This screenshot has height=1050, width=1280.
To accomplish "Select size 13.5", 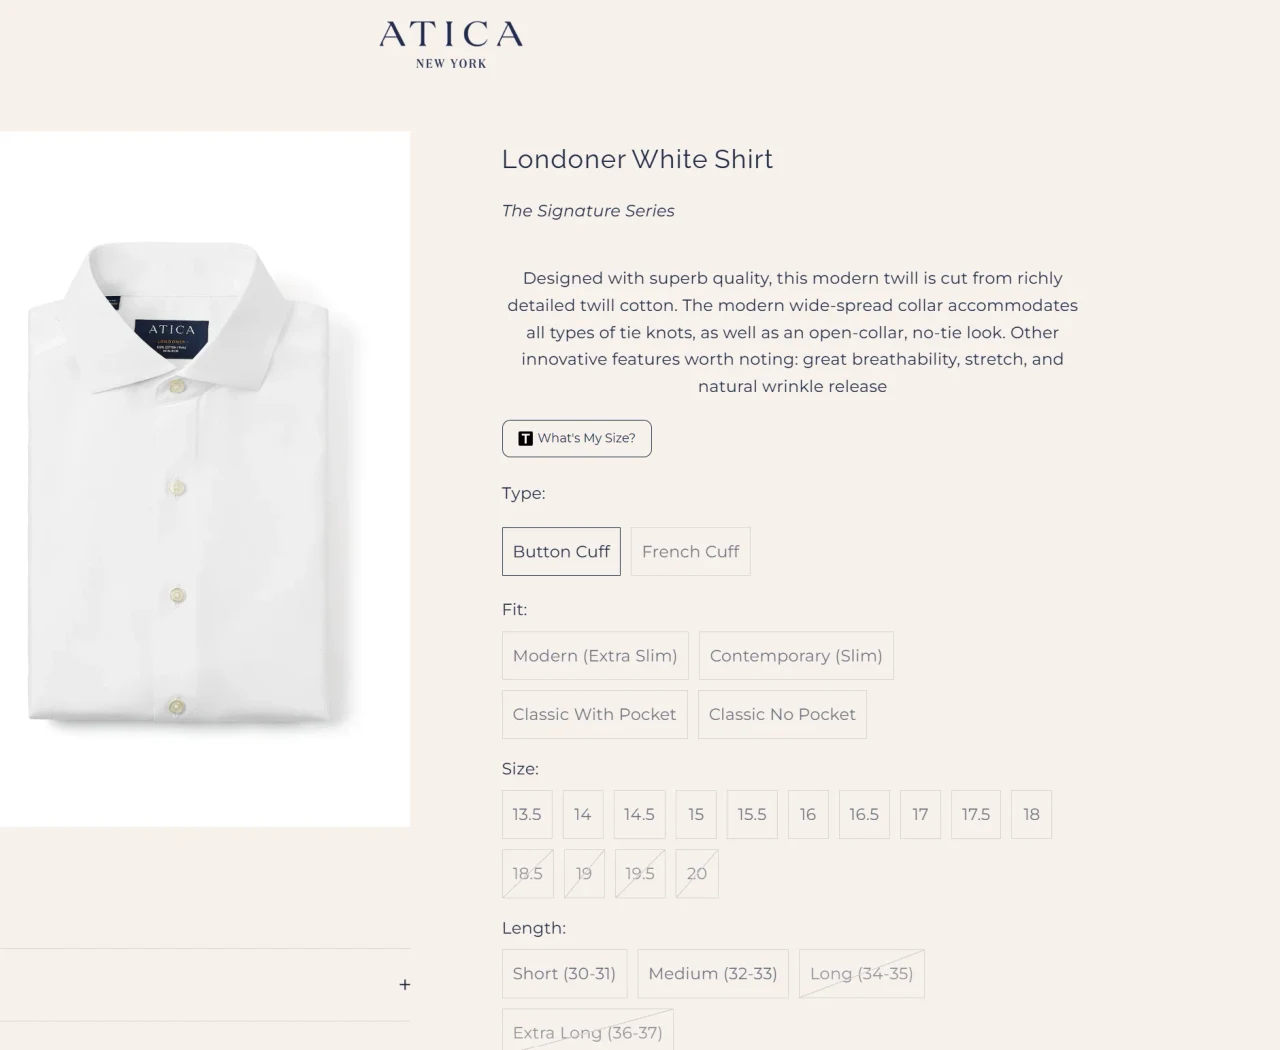I will point(527,814).
